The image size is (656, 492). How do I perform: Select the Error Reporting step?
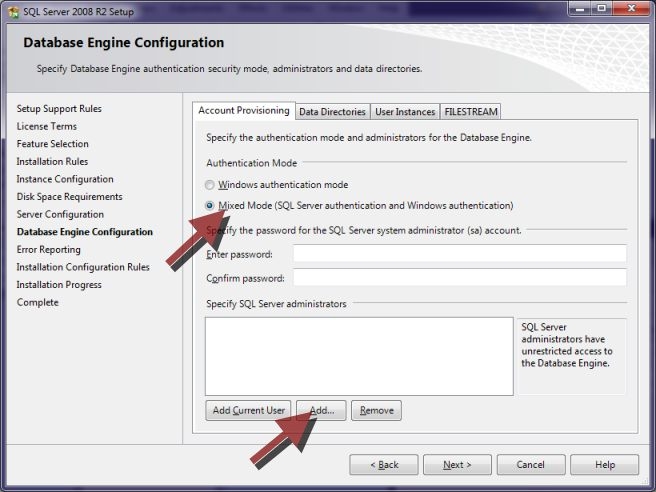point(49,249)
